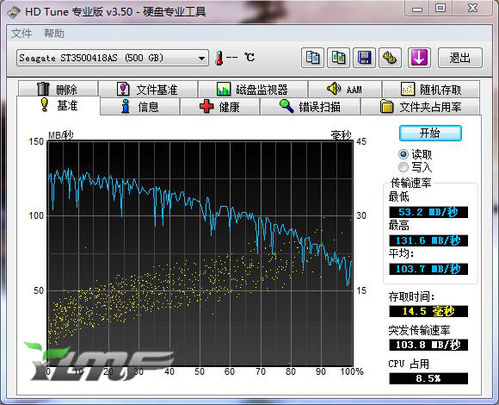Screen dimensions: 499x405
Task: Open the 随机存取 tab
Action: click(431, 89)
